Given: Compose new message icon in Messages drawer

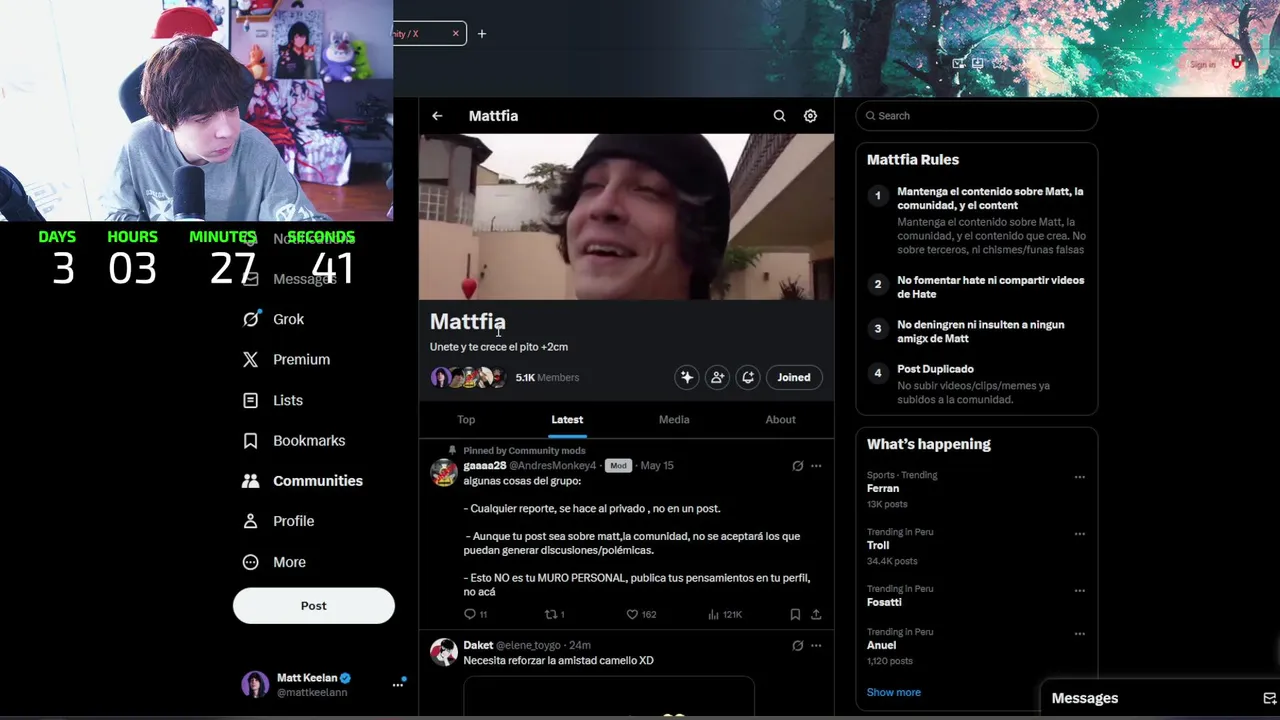Looking at the screenshot, I should point(1269,699).
